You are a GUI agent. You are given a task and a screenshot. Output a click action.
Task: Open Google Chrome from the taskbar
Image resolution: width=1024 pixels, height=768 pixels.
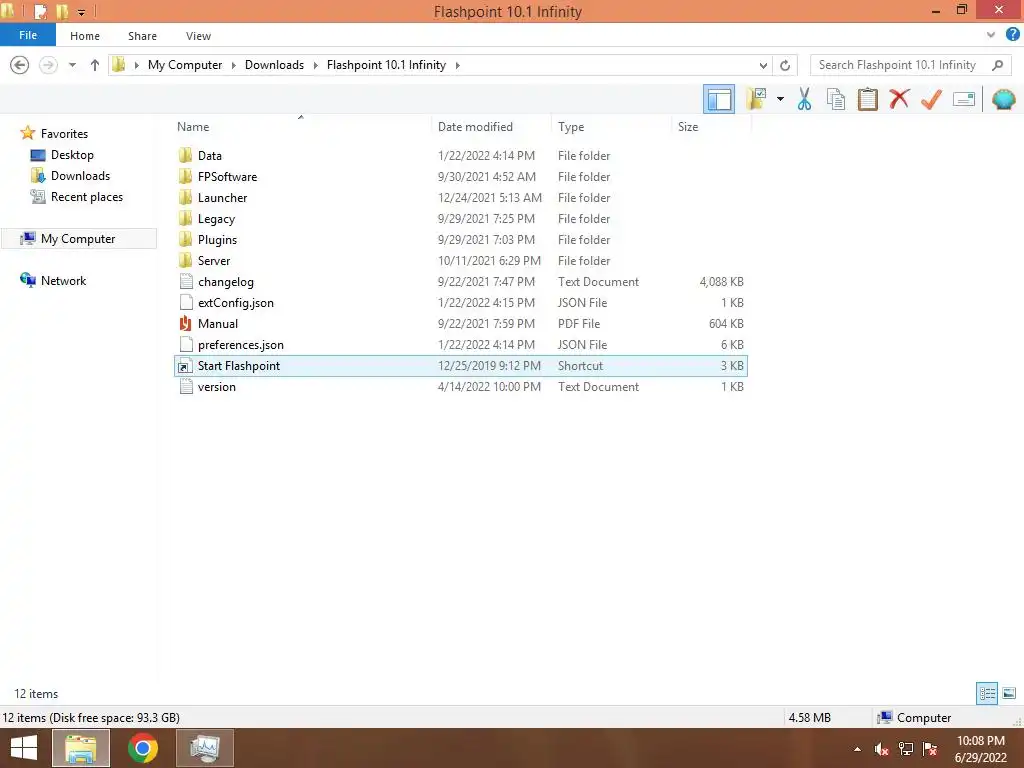tap(142, 748)
